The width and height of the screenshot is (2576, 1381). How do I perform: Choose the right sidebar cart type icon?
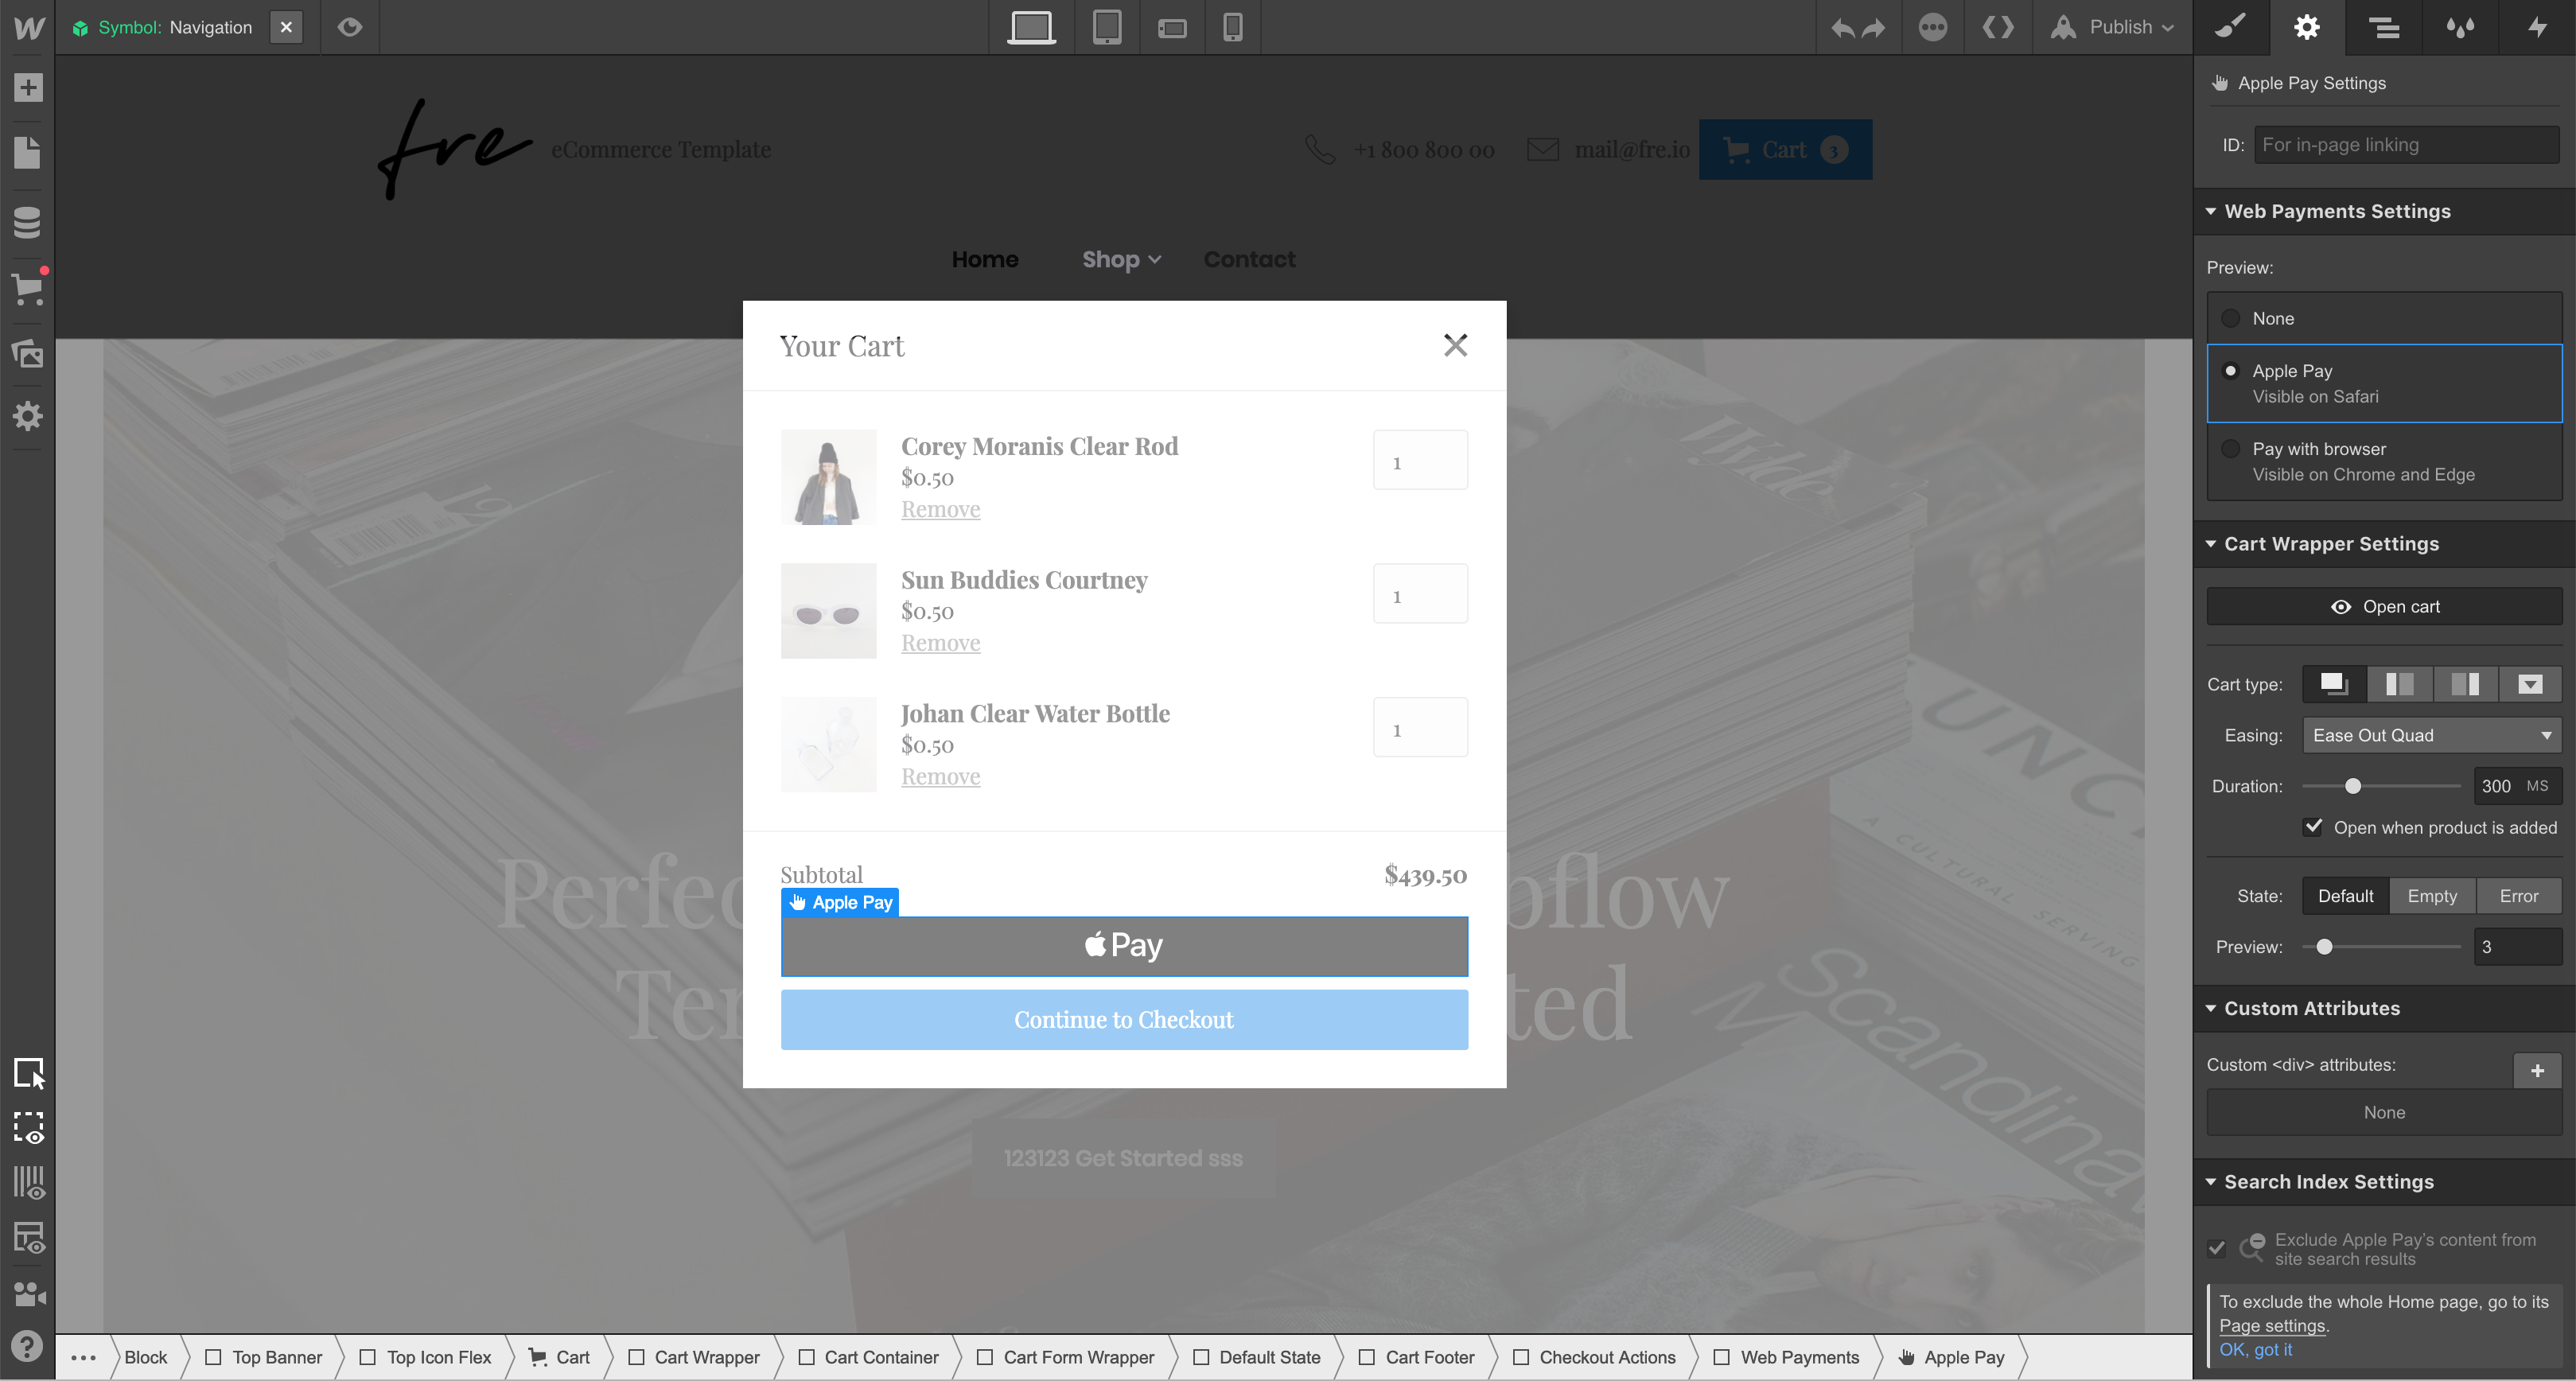pos(2465,684)
